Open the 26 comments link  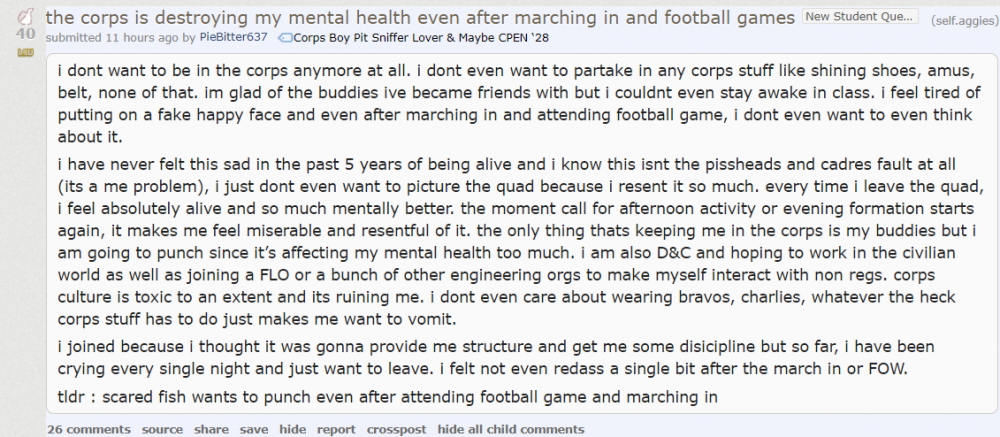88,429
